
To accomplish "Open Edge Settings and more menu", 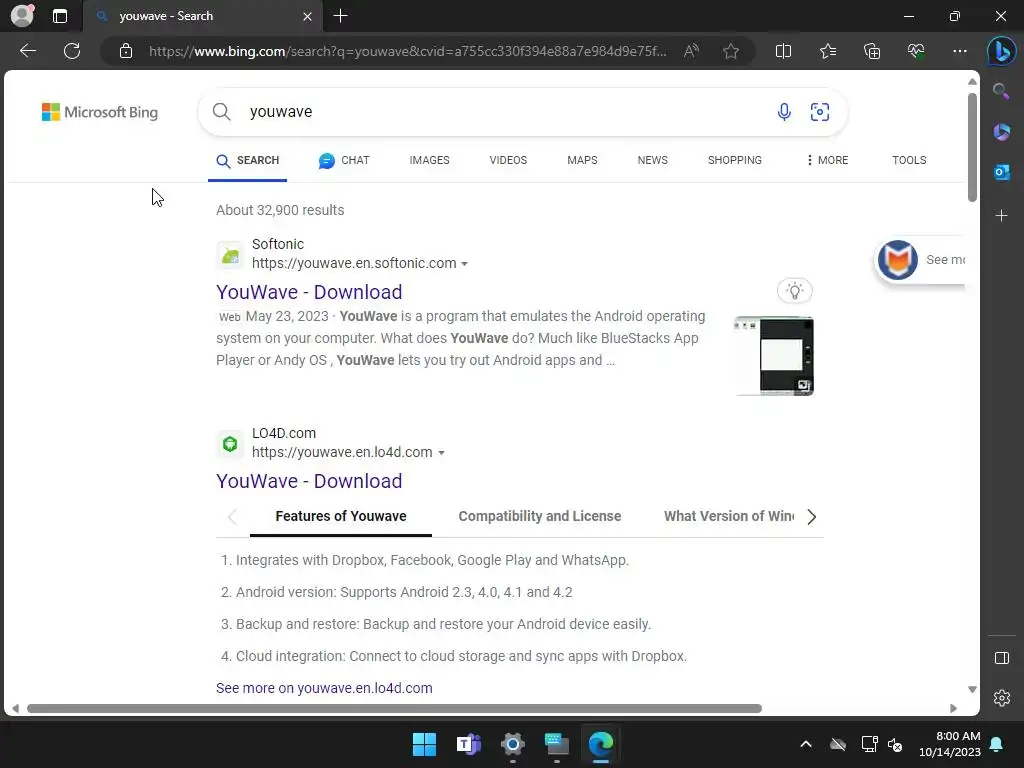I will (x=960, y=51).
